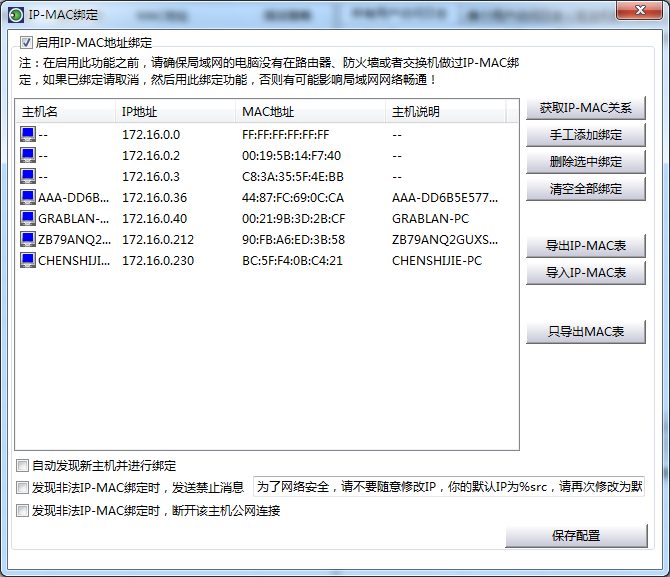Click the computer icon for host 172.16.0.0

coord(28,134)
